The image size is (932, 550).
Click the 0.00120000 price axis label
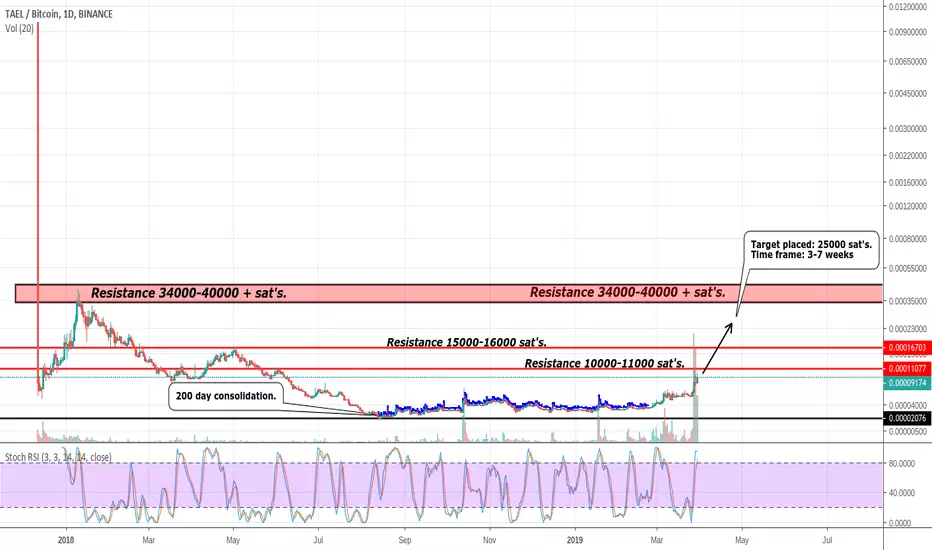pyautogui.click(x=908, y=206)
